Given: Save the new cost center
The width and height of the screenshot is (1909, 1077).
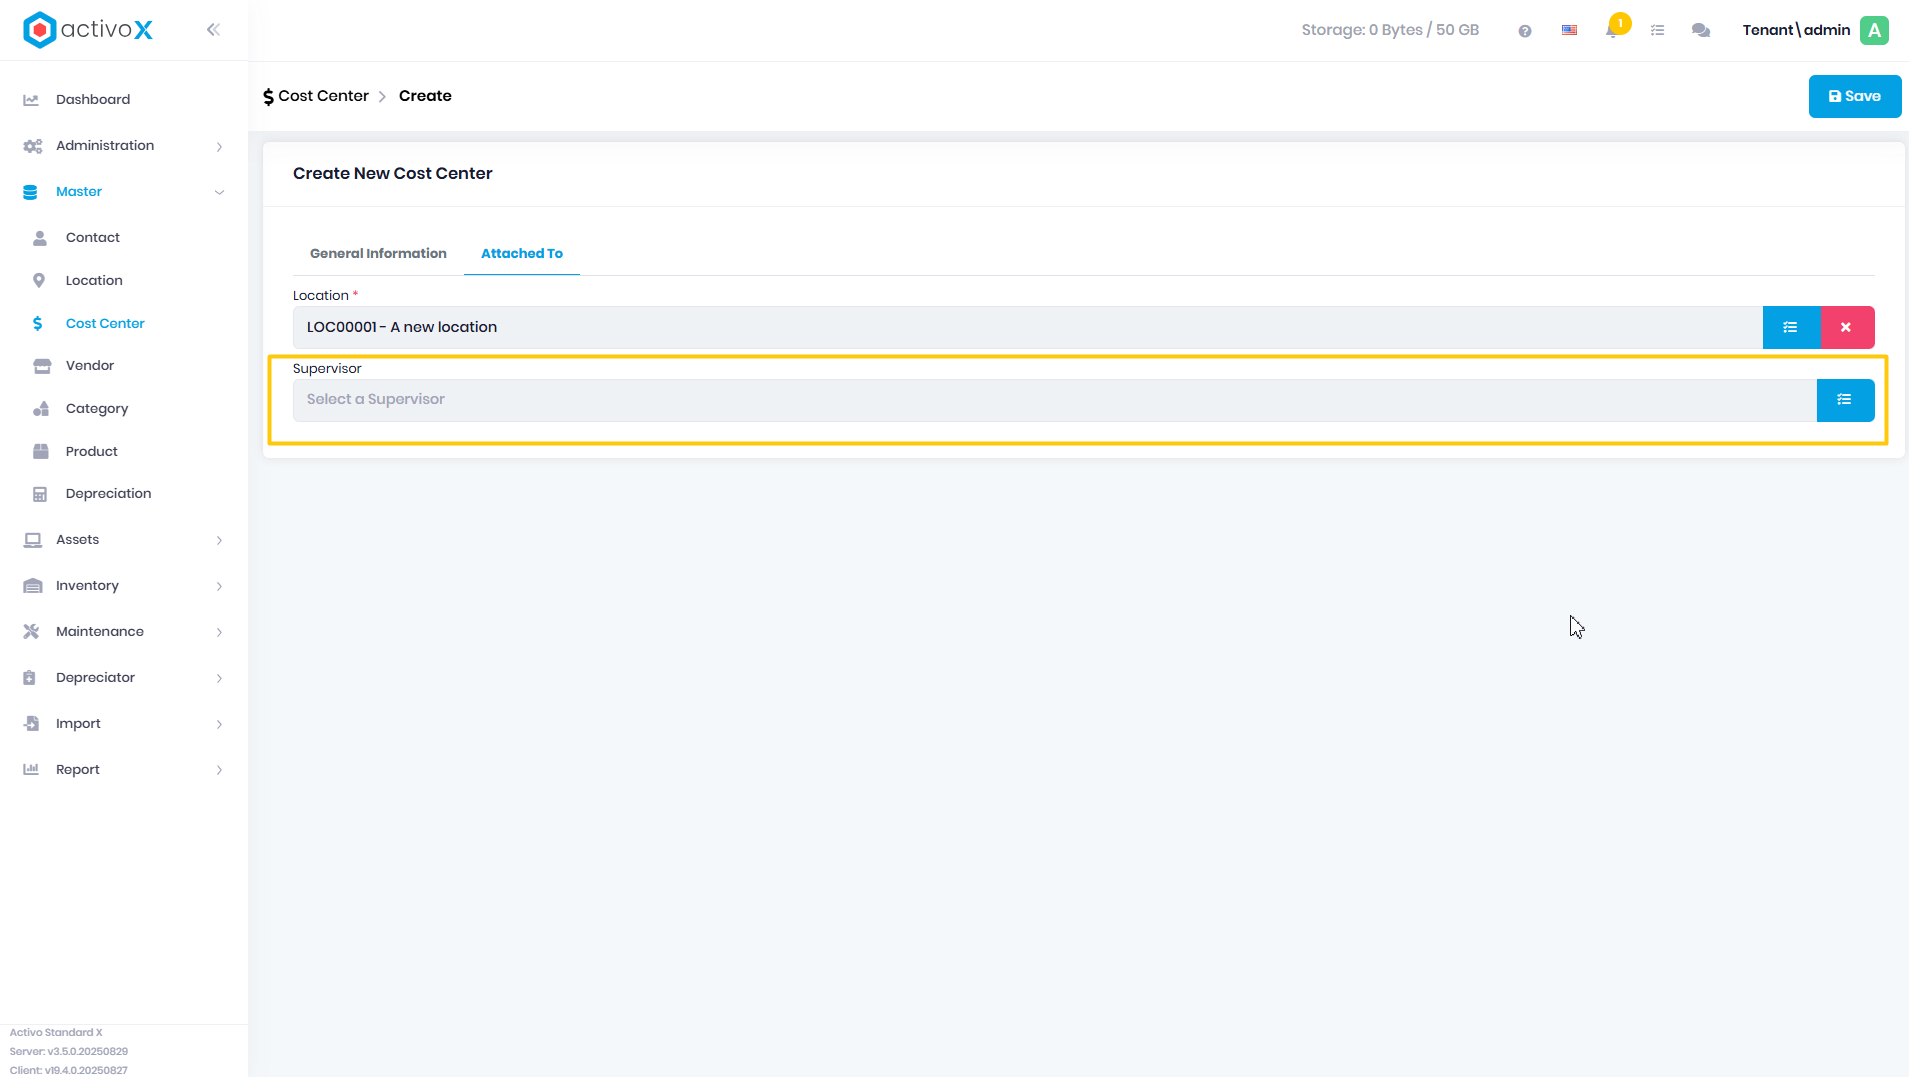Looking at the screenshot, I should (1854, 97).
